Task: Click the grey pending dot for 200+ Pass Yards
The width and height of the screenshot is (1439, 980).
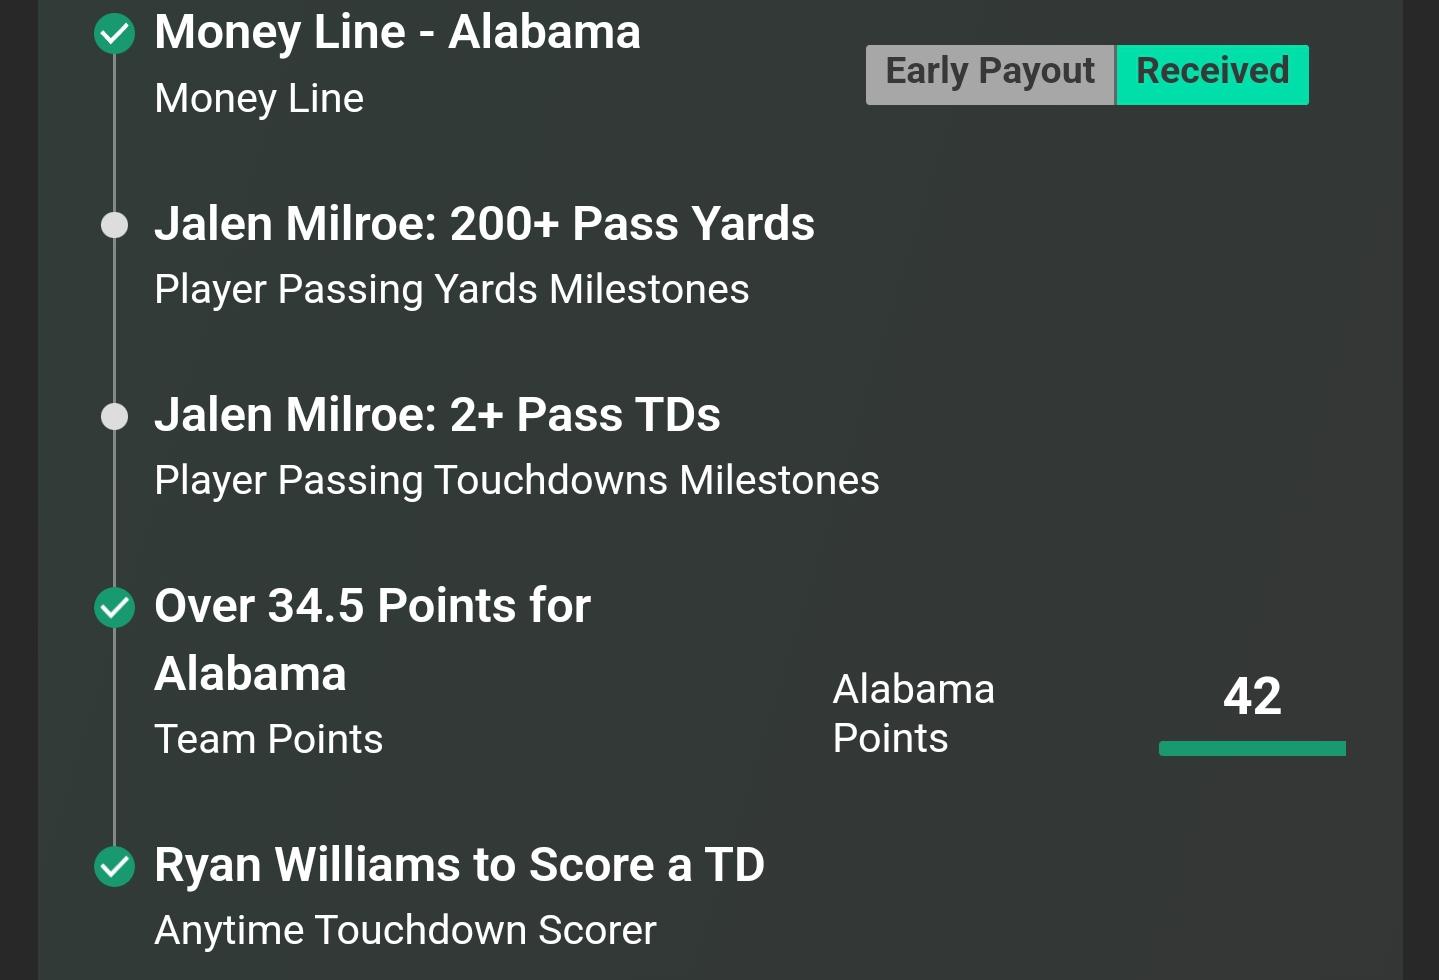Action: tap(115, 225)
